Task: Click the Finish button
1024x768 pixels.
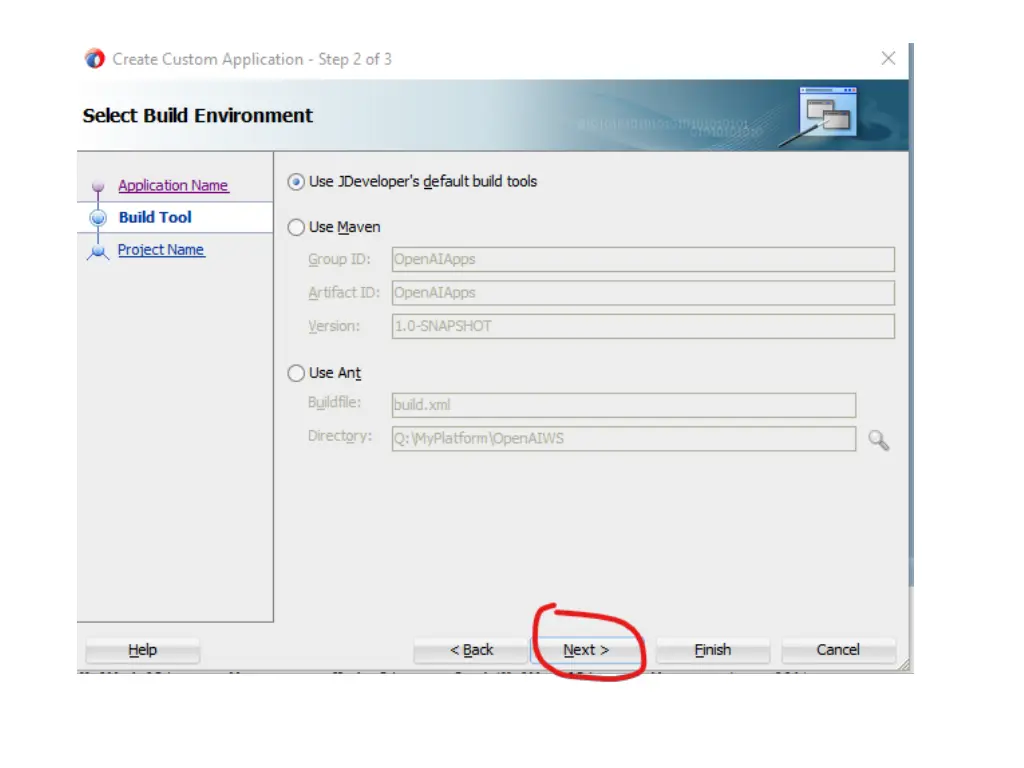Action: coord(712,650)
